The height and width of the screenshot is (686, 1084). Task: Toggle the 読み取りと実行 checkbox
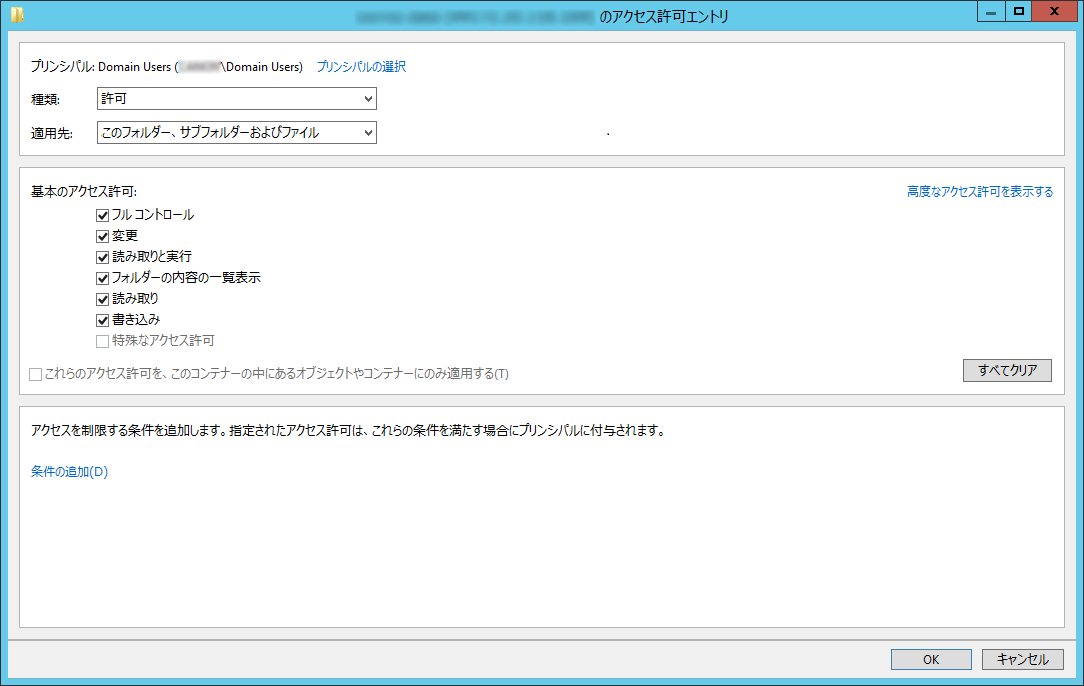click(102, 257)
